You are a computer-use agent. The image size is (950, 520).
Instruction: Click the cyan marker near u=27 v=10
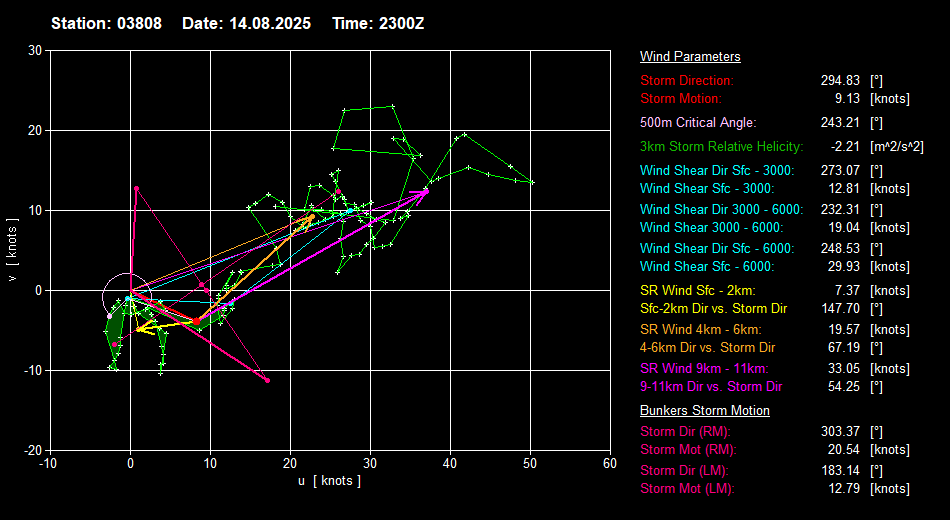350,211
